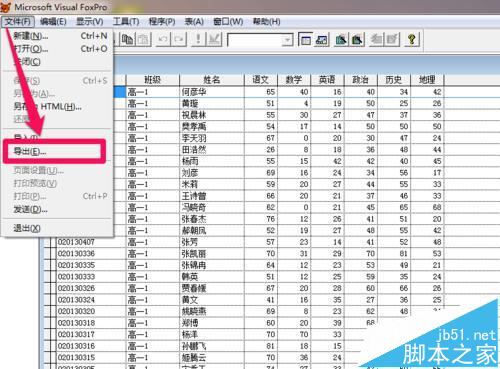Viewport: 500px width, 369px height.
Task: Select student ID cell 020130315
Action: pyautogui.click(x=91, y=358)
